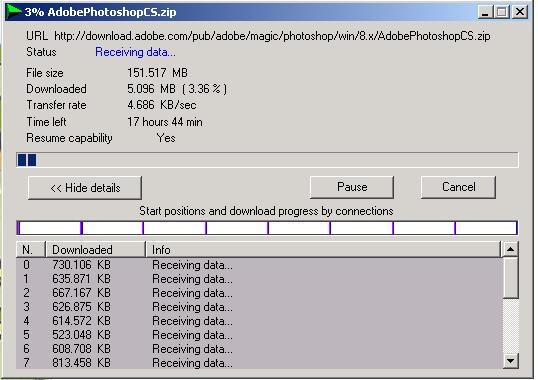Click the download URL text
The image size is (538, 380).
272,36
